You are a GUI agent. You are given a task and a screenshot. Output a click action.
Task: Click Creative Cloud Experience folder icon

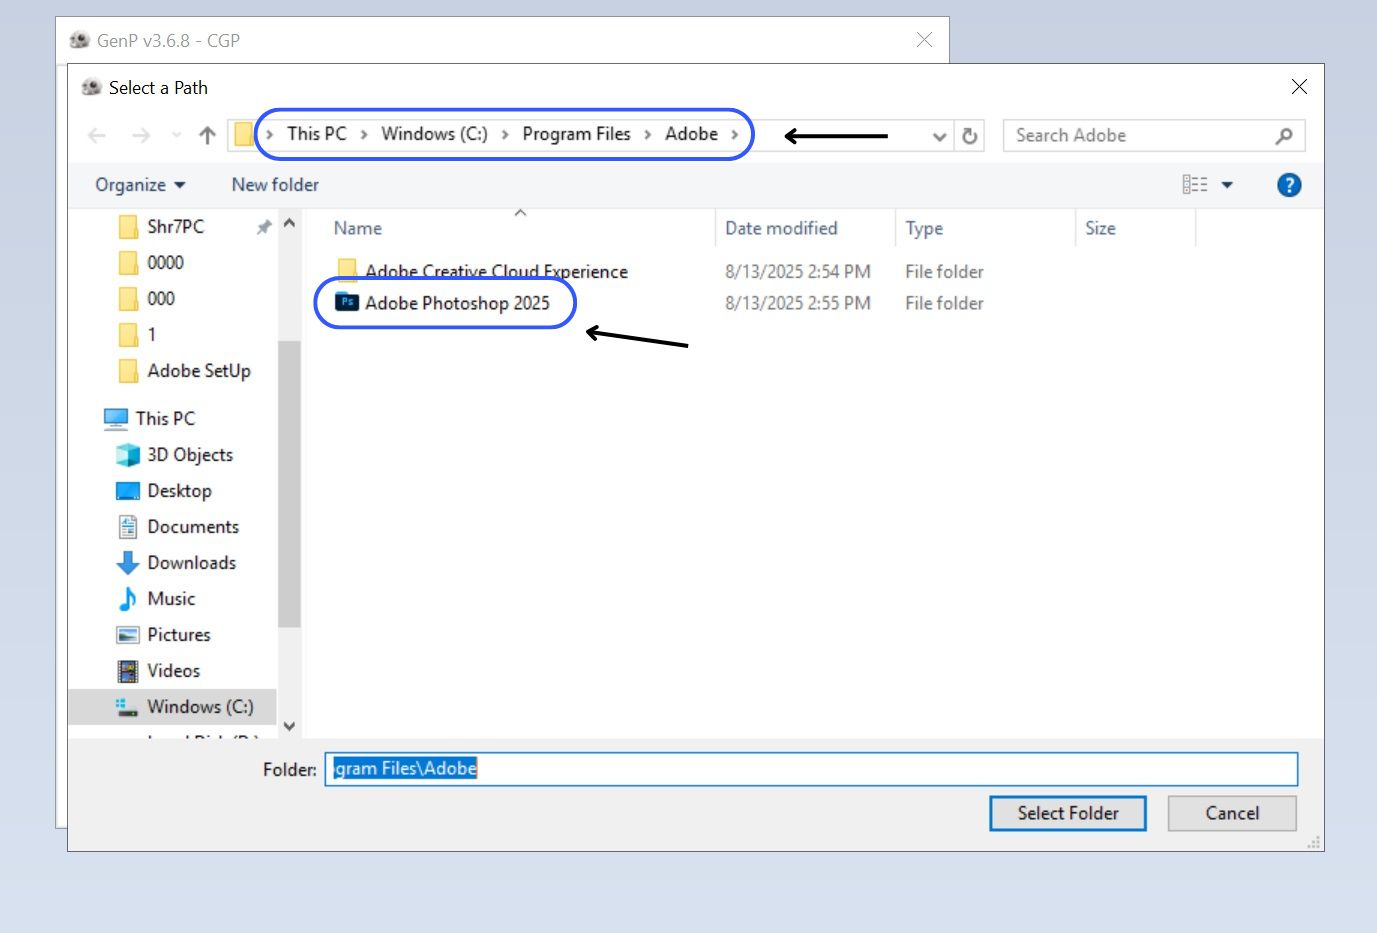[x=347, y=269]
